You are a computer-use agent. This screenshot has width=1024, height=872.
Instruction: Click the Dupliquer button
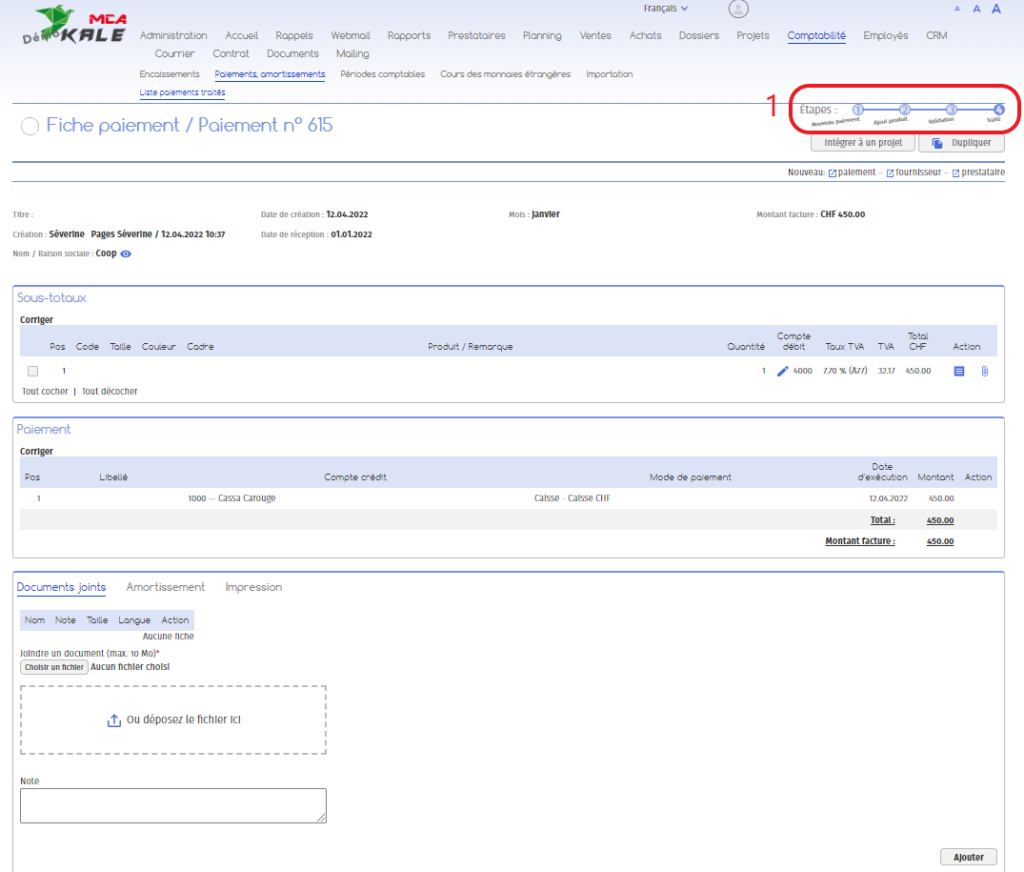[961, 143]
